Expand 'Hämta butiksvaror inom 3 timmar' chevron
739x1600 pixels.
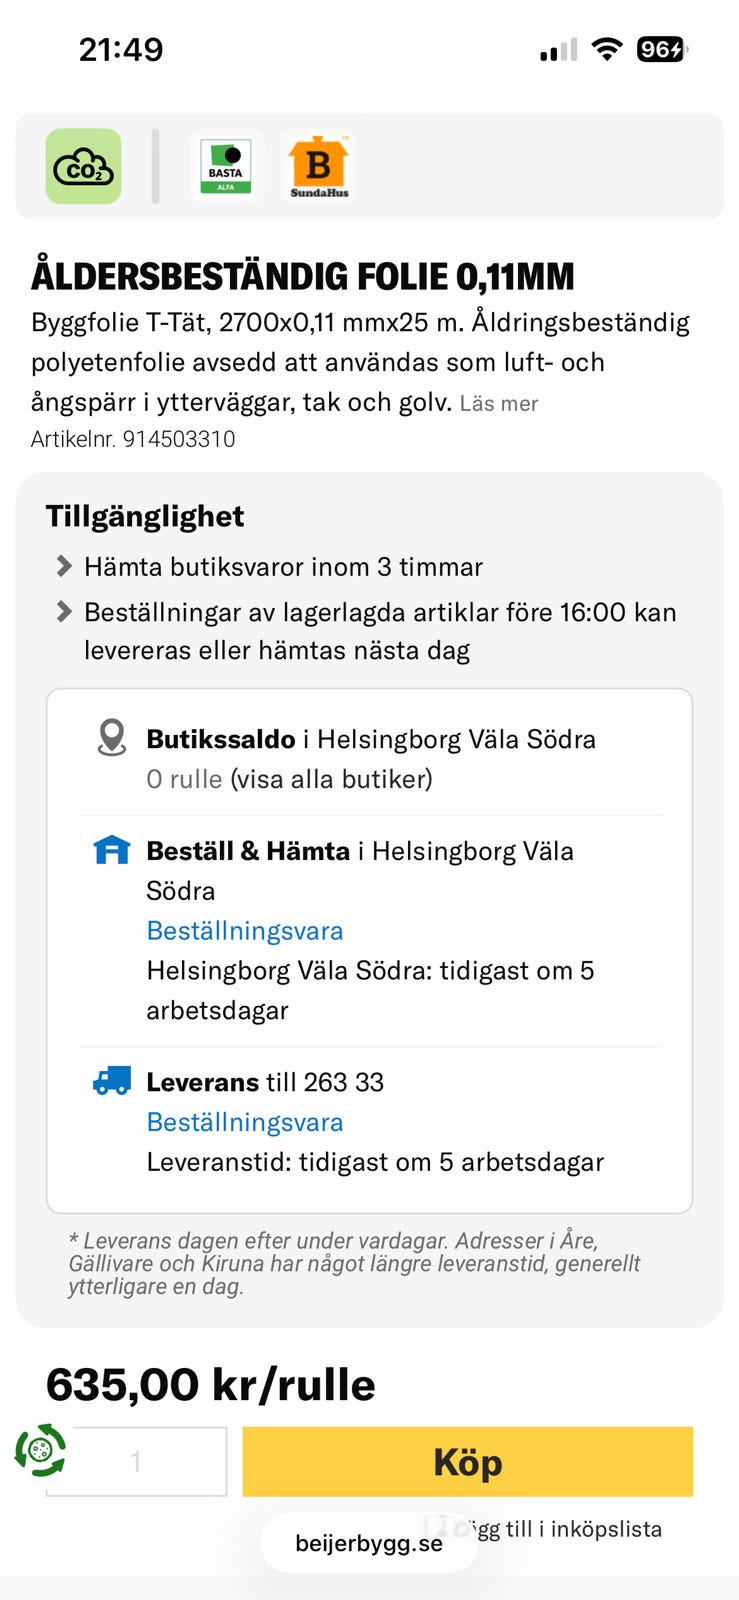click(64, 567)
